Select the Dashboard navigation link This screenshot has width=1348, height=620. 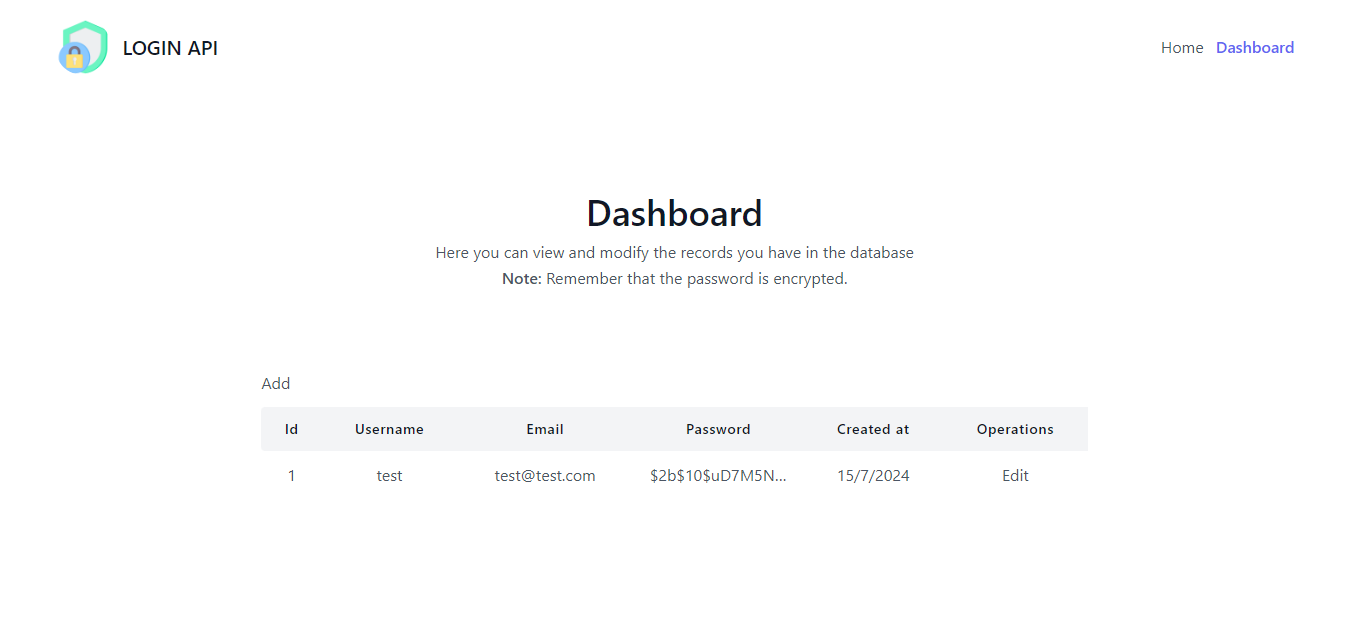[x=1255, y=47]
